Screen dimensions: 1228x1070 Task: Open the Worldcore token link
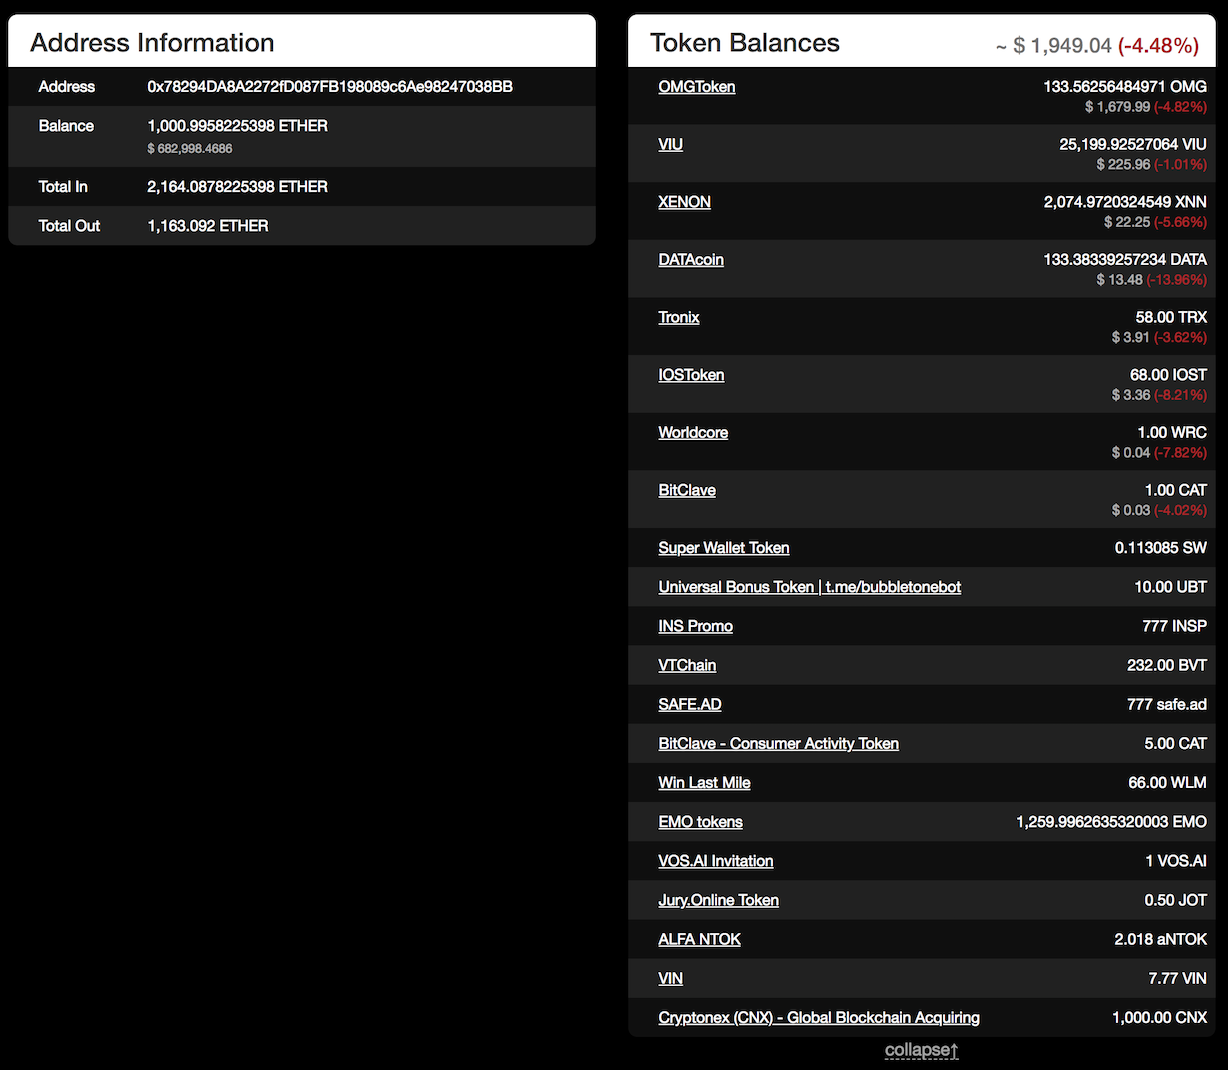coord(692,433)
